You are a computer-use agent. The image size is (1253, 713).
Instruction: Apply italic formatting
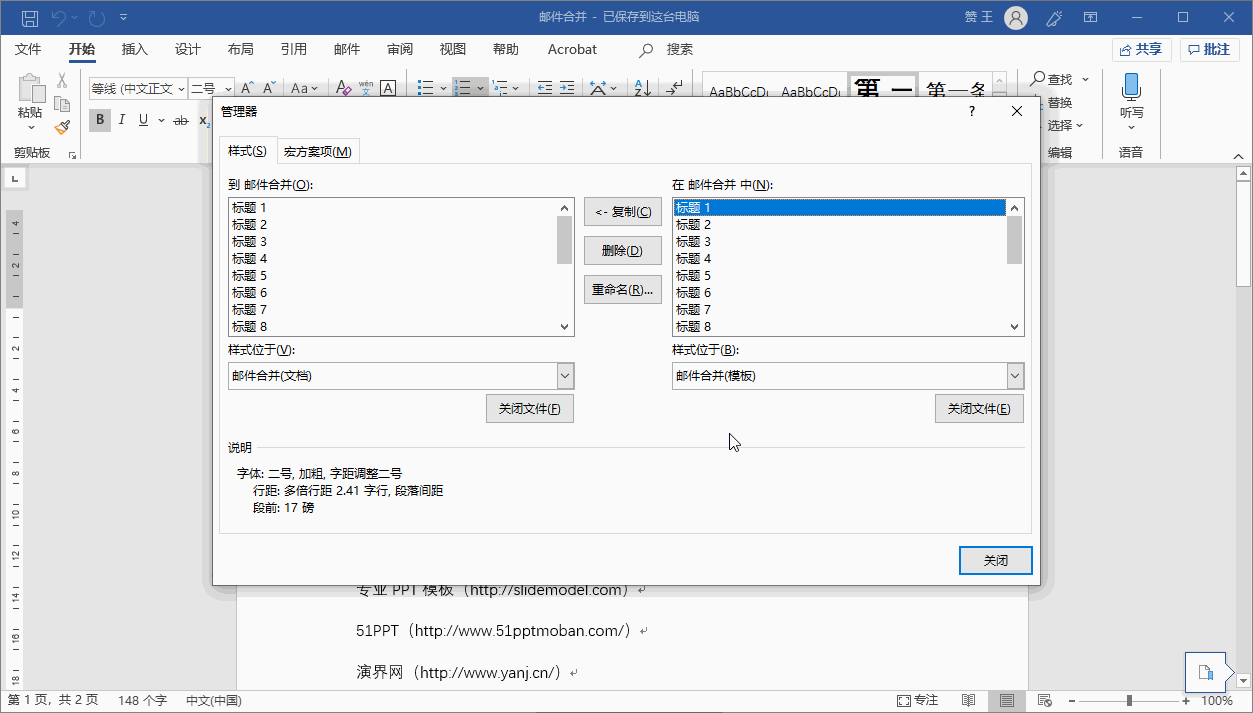[x=120, y=120]
